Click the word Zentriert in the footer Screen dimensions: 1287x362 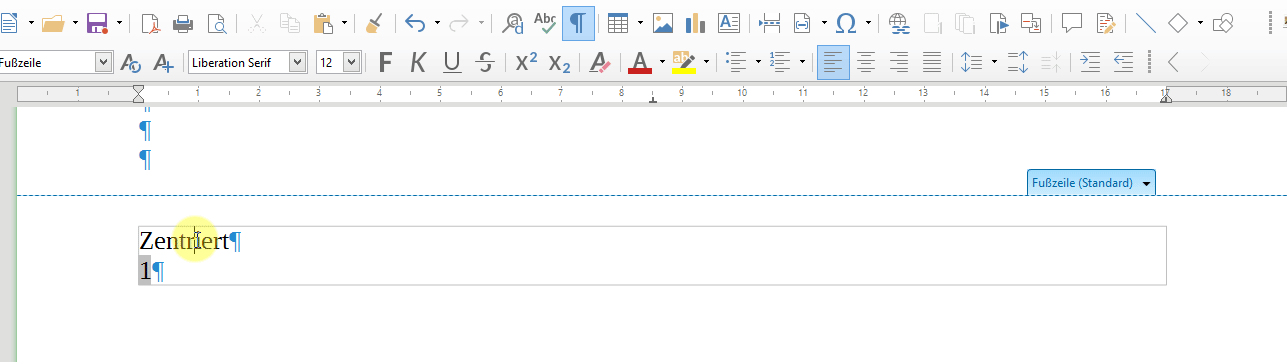pyautogui.click(x=184, y=241)
